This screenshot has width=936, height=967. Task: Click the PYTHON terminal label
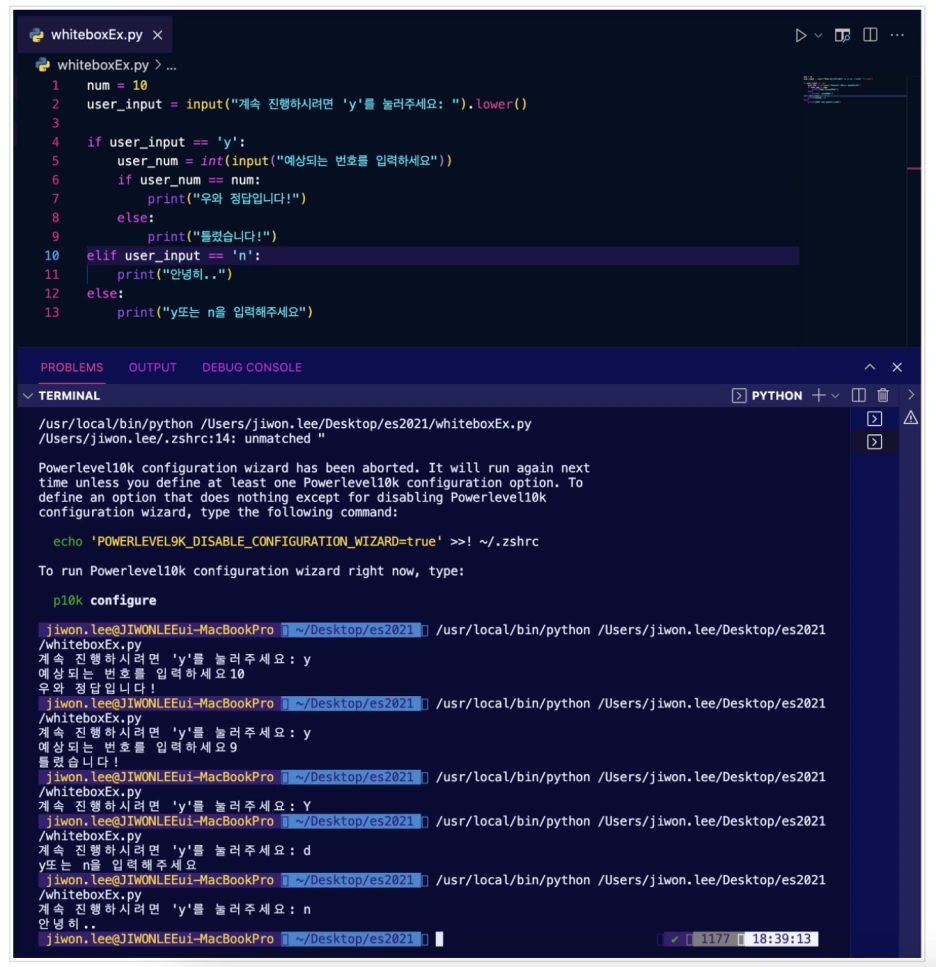click(x=776, y=396)
